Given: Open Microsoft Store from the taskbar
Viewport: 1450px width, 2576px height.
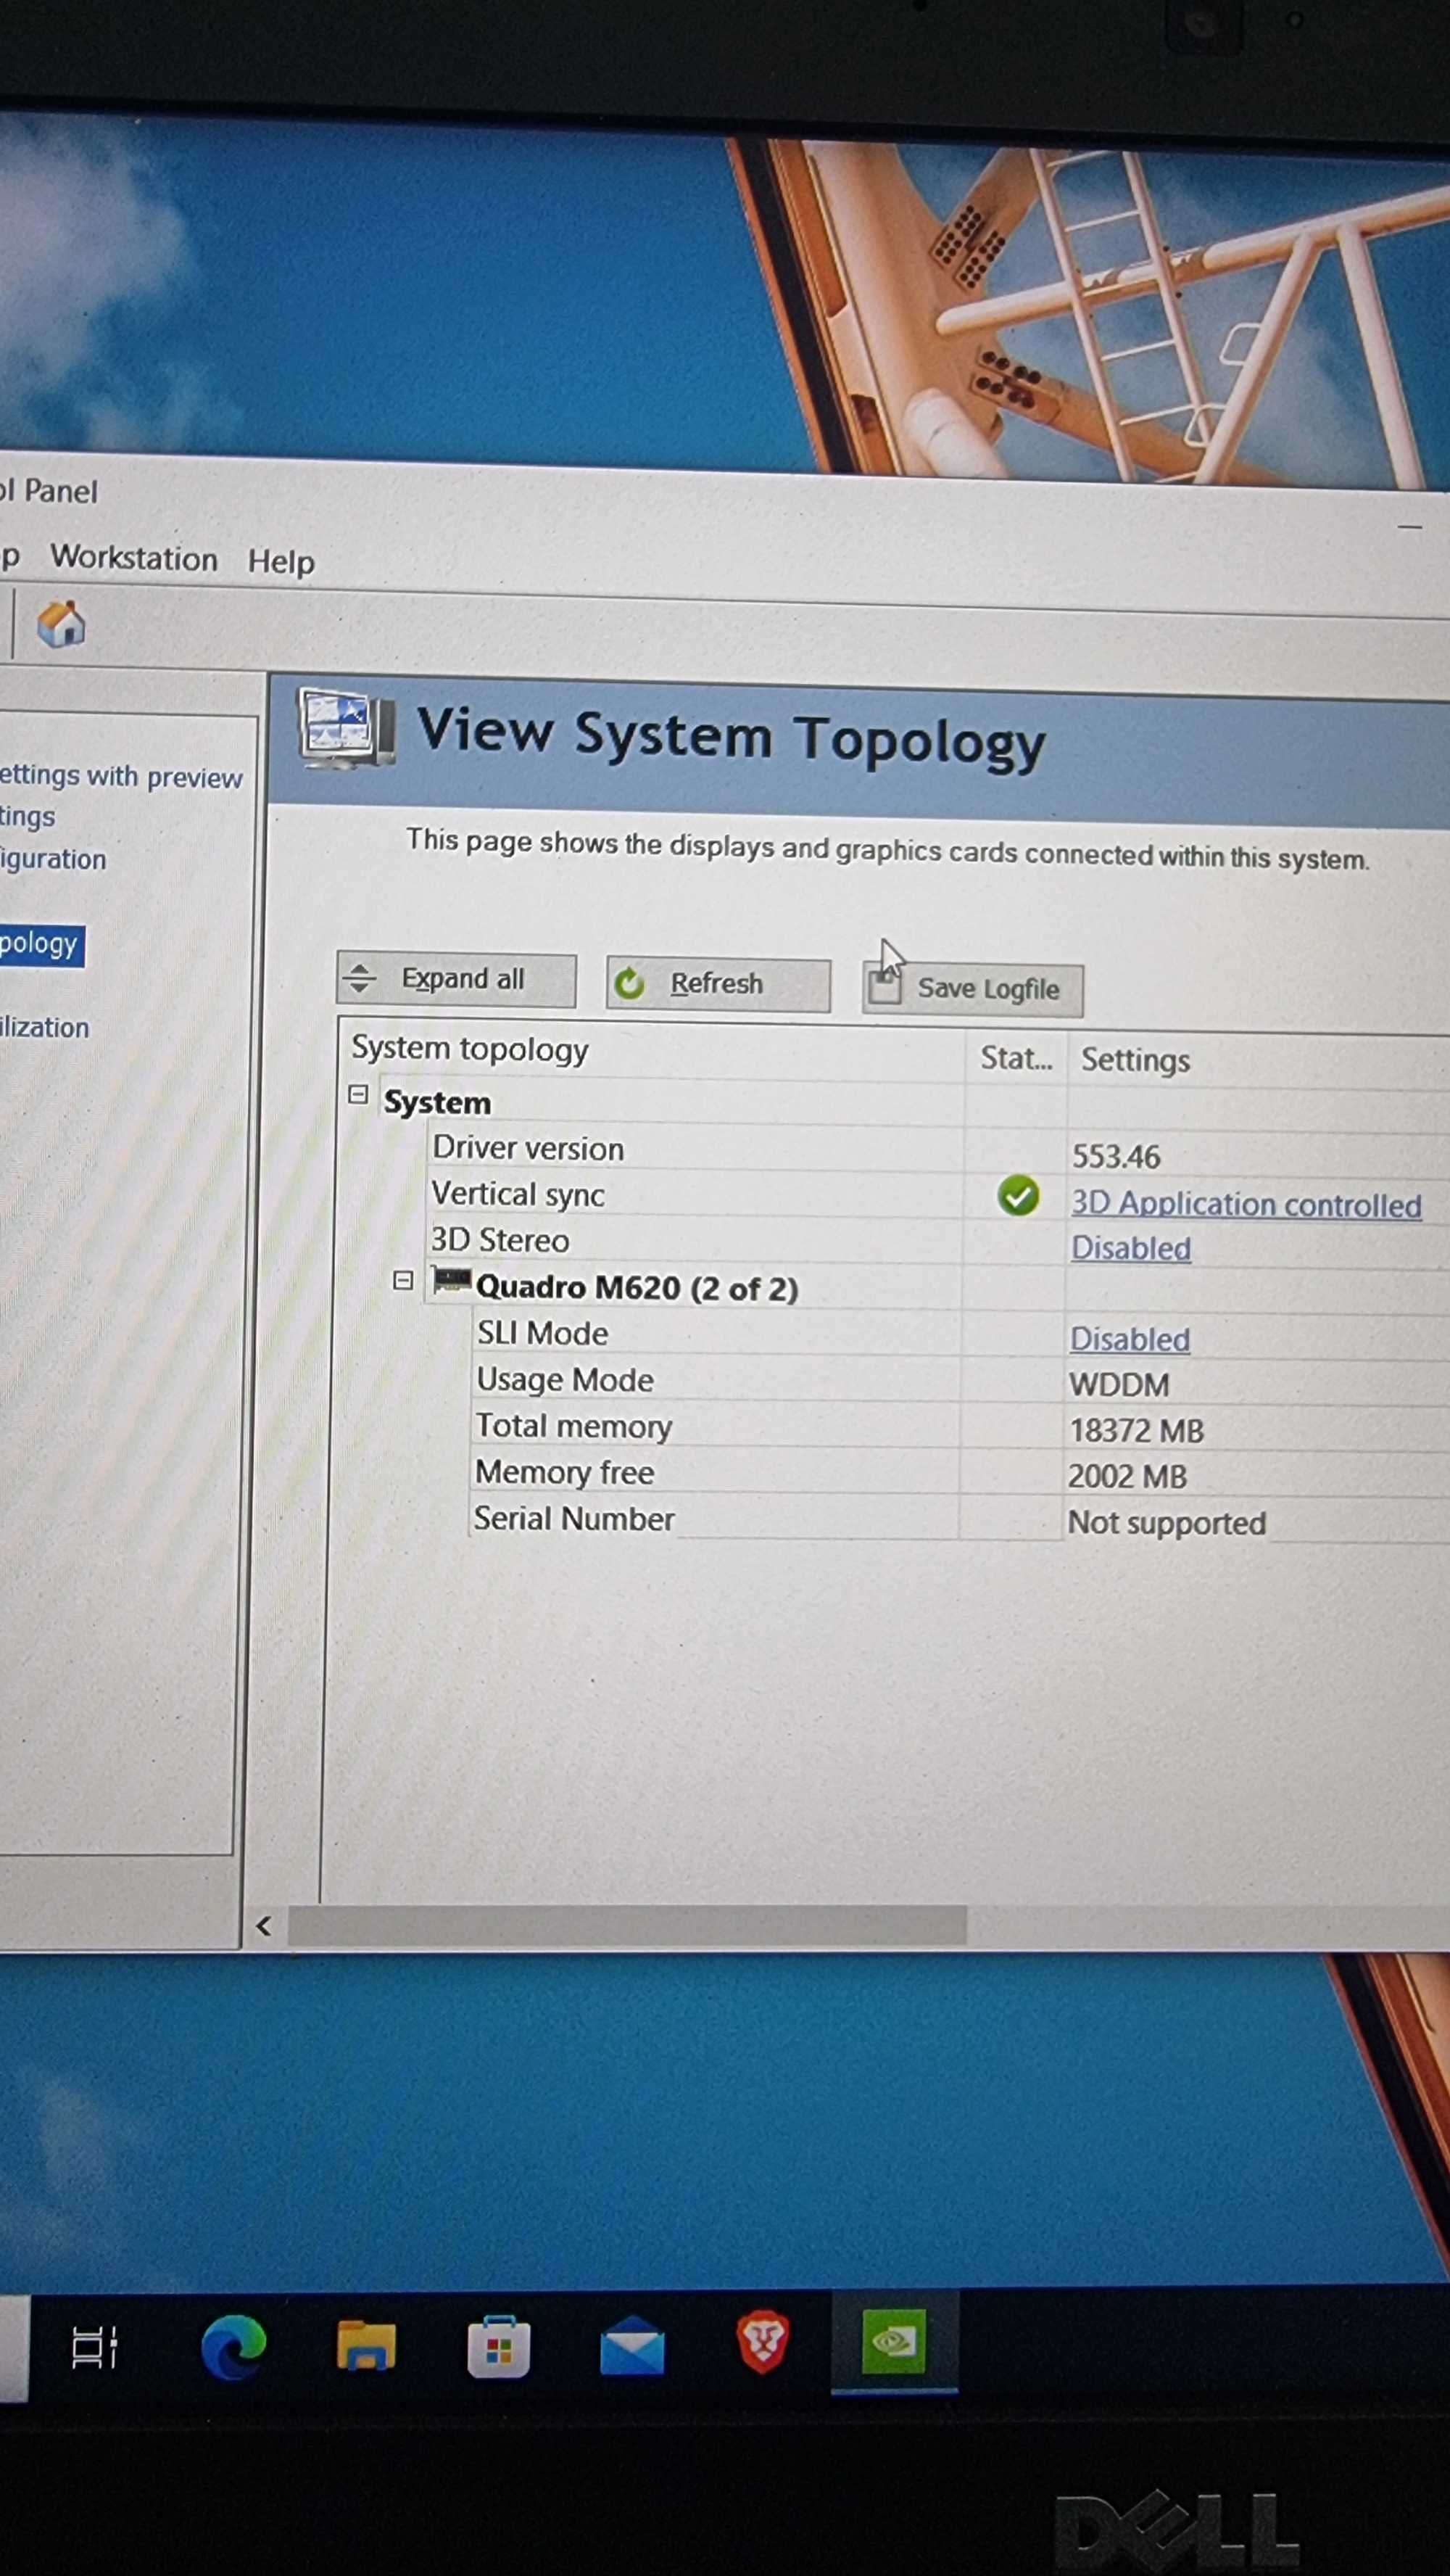Looking at the screenshot, I should click(x=498, y=2347).
